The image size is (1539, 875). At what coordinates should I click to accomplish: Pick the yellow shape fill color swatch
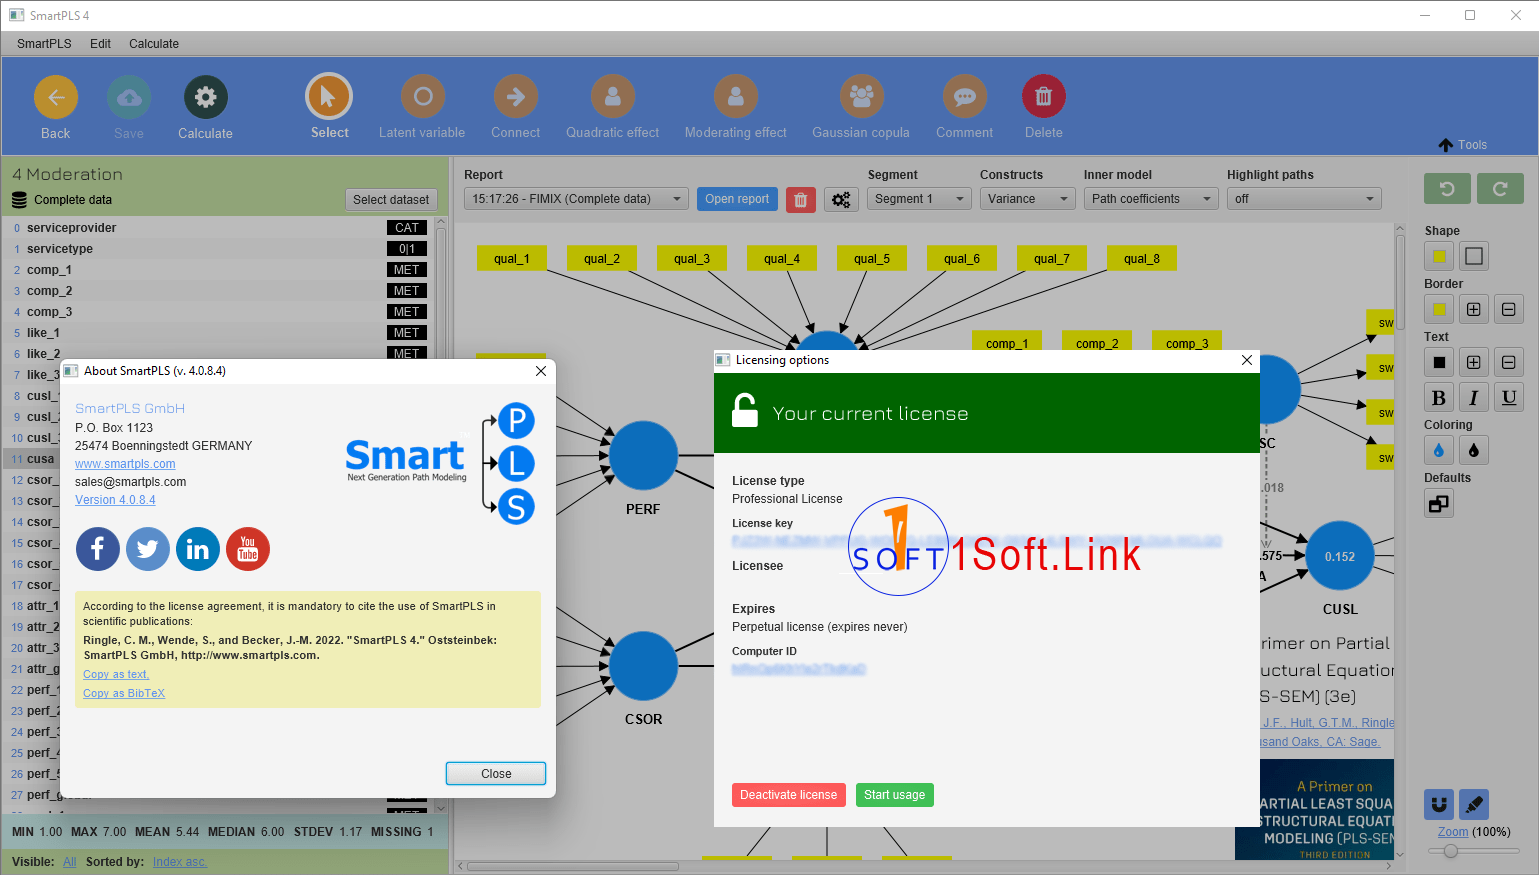(1439, 256)
